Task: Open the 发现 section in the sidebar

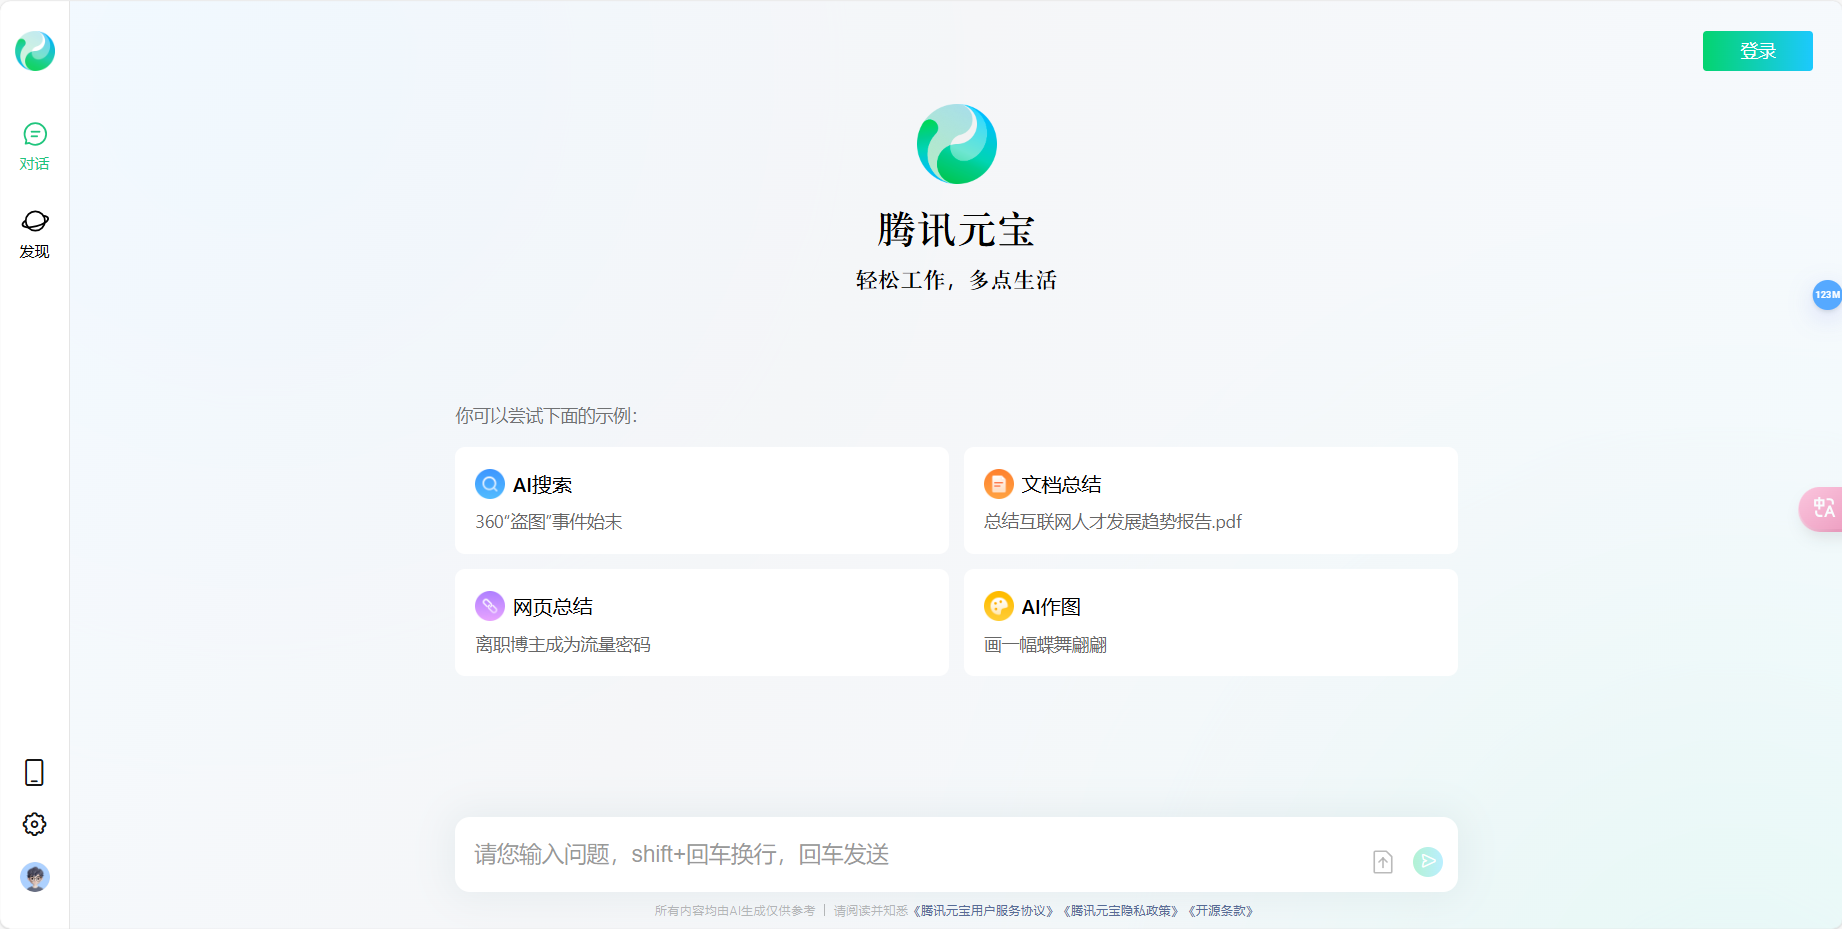Action: point(34,233)
